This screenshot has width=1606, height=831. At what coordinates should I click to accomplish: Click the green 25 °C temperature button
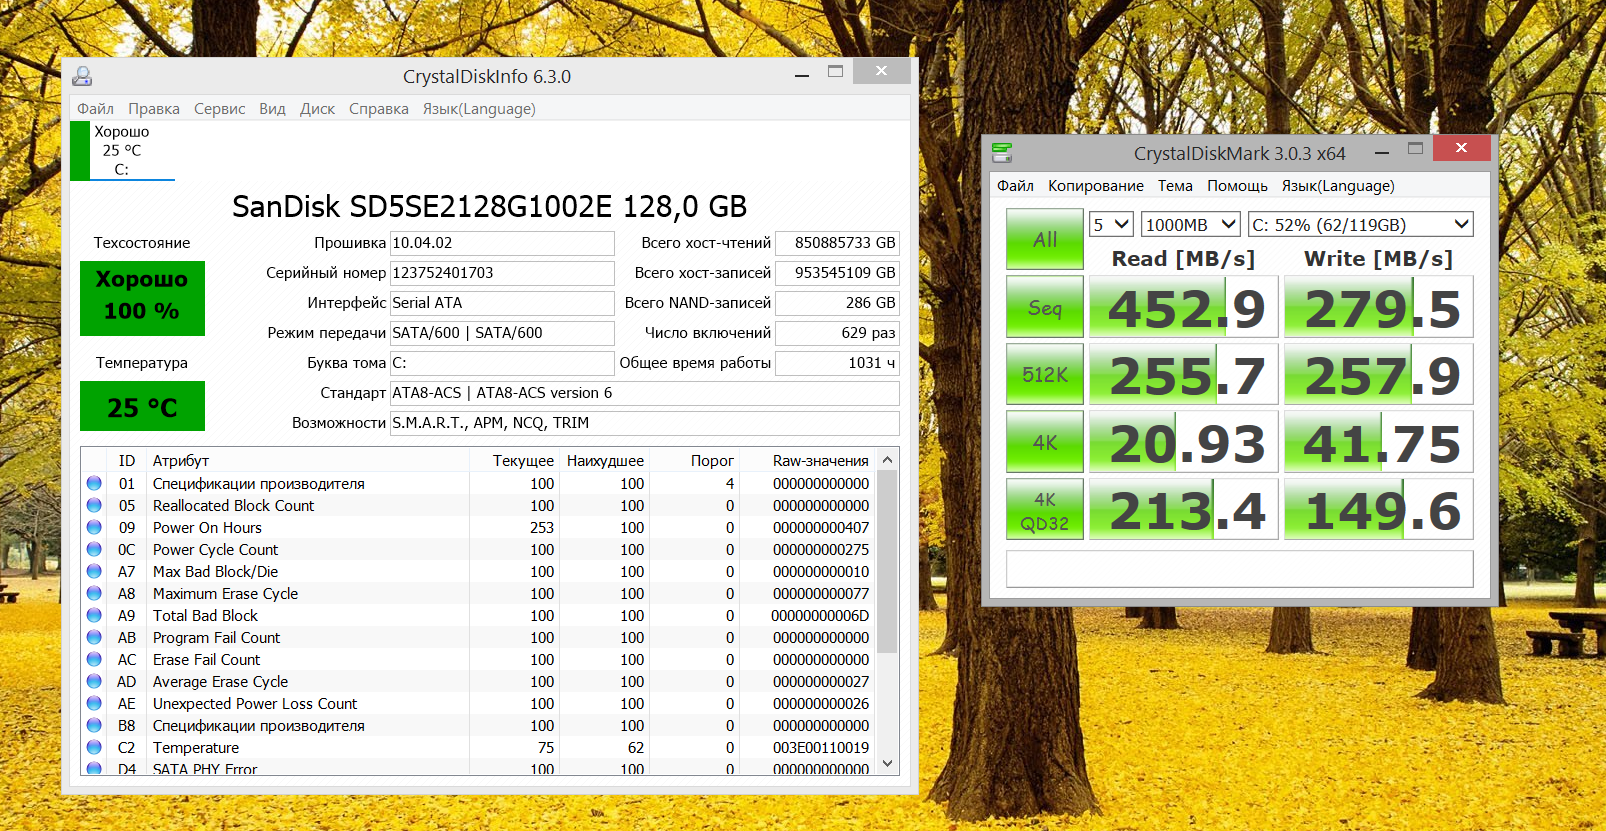click(x=142, y=406)
